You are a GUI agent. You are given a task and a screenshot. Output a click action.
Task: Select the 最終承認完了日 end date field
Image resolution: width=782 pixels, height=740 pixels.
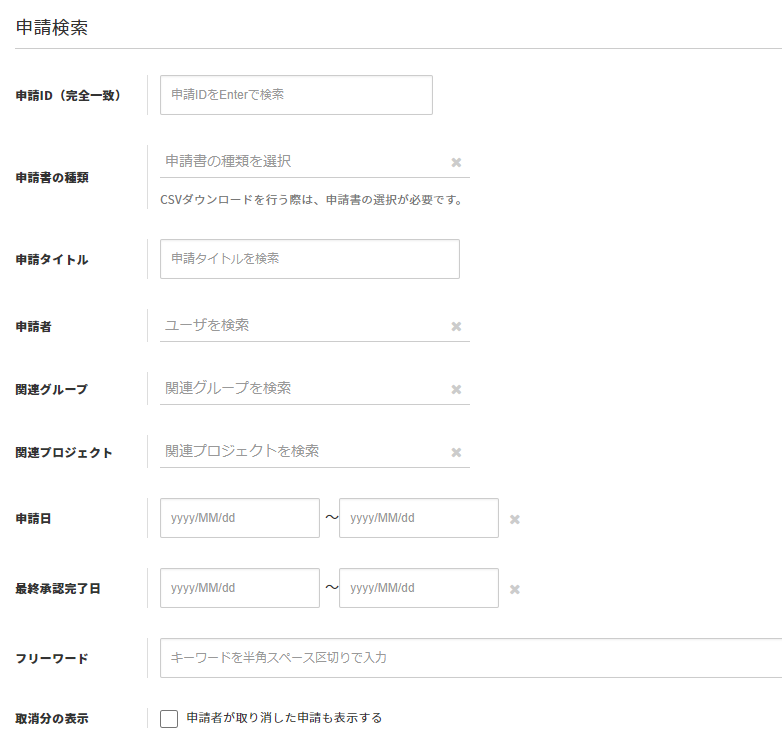[x=418, y=588]
